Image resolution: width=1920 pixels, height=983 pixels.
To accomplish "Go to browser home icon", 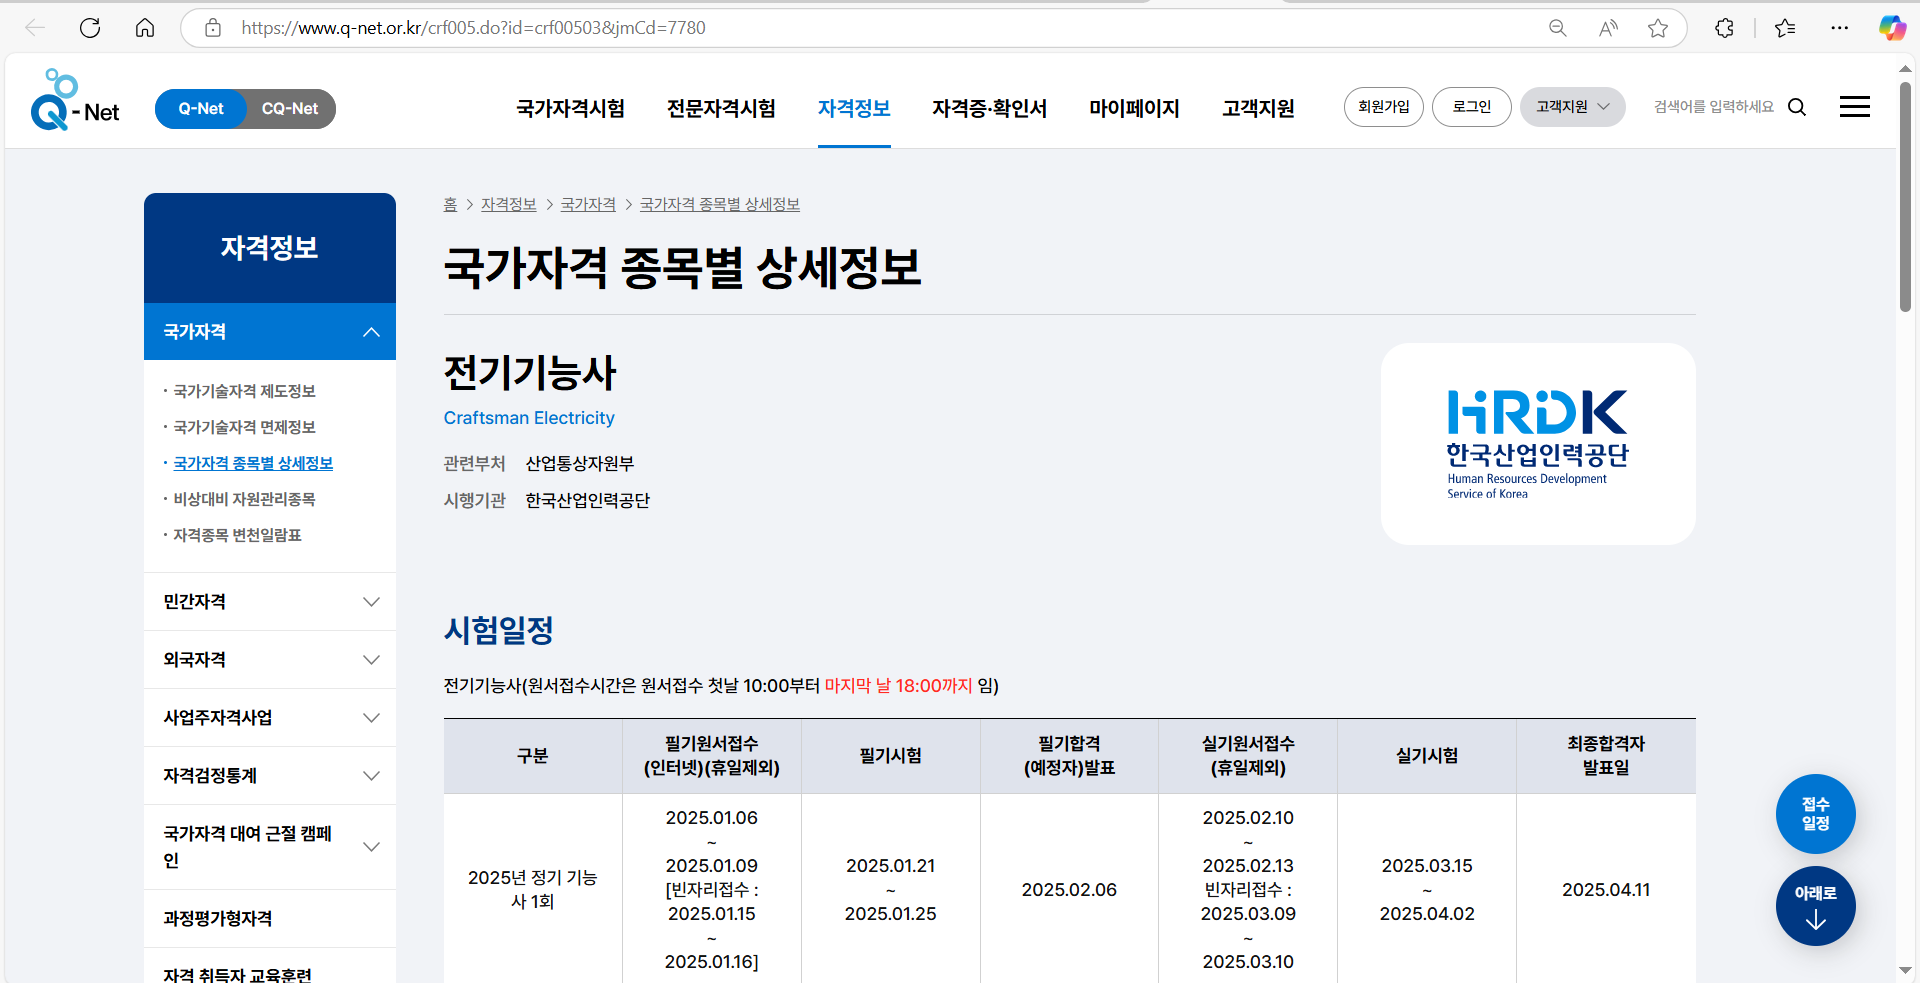I will coord(145,28).
